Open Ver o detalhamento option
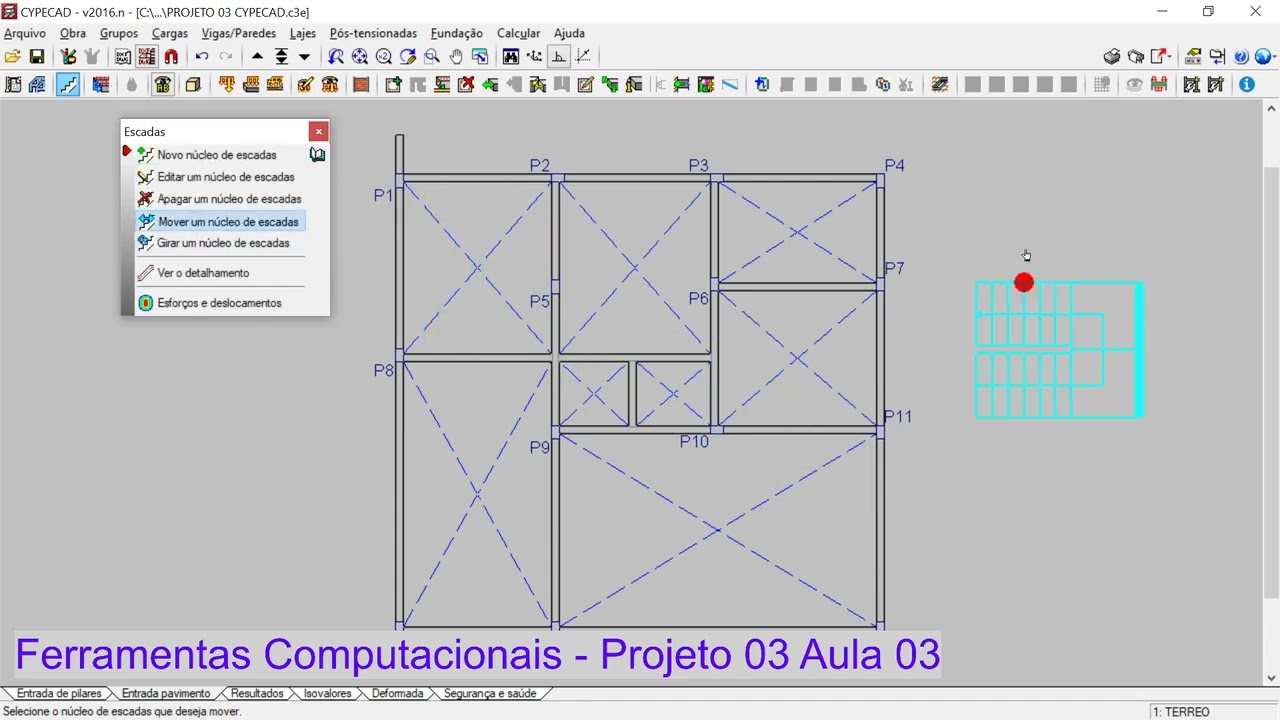This screenshot has width=1280, height=720. point(203,273)
